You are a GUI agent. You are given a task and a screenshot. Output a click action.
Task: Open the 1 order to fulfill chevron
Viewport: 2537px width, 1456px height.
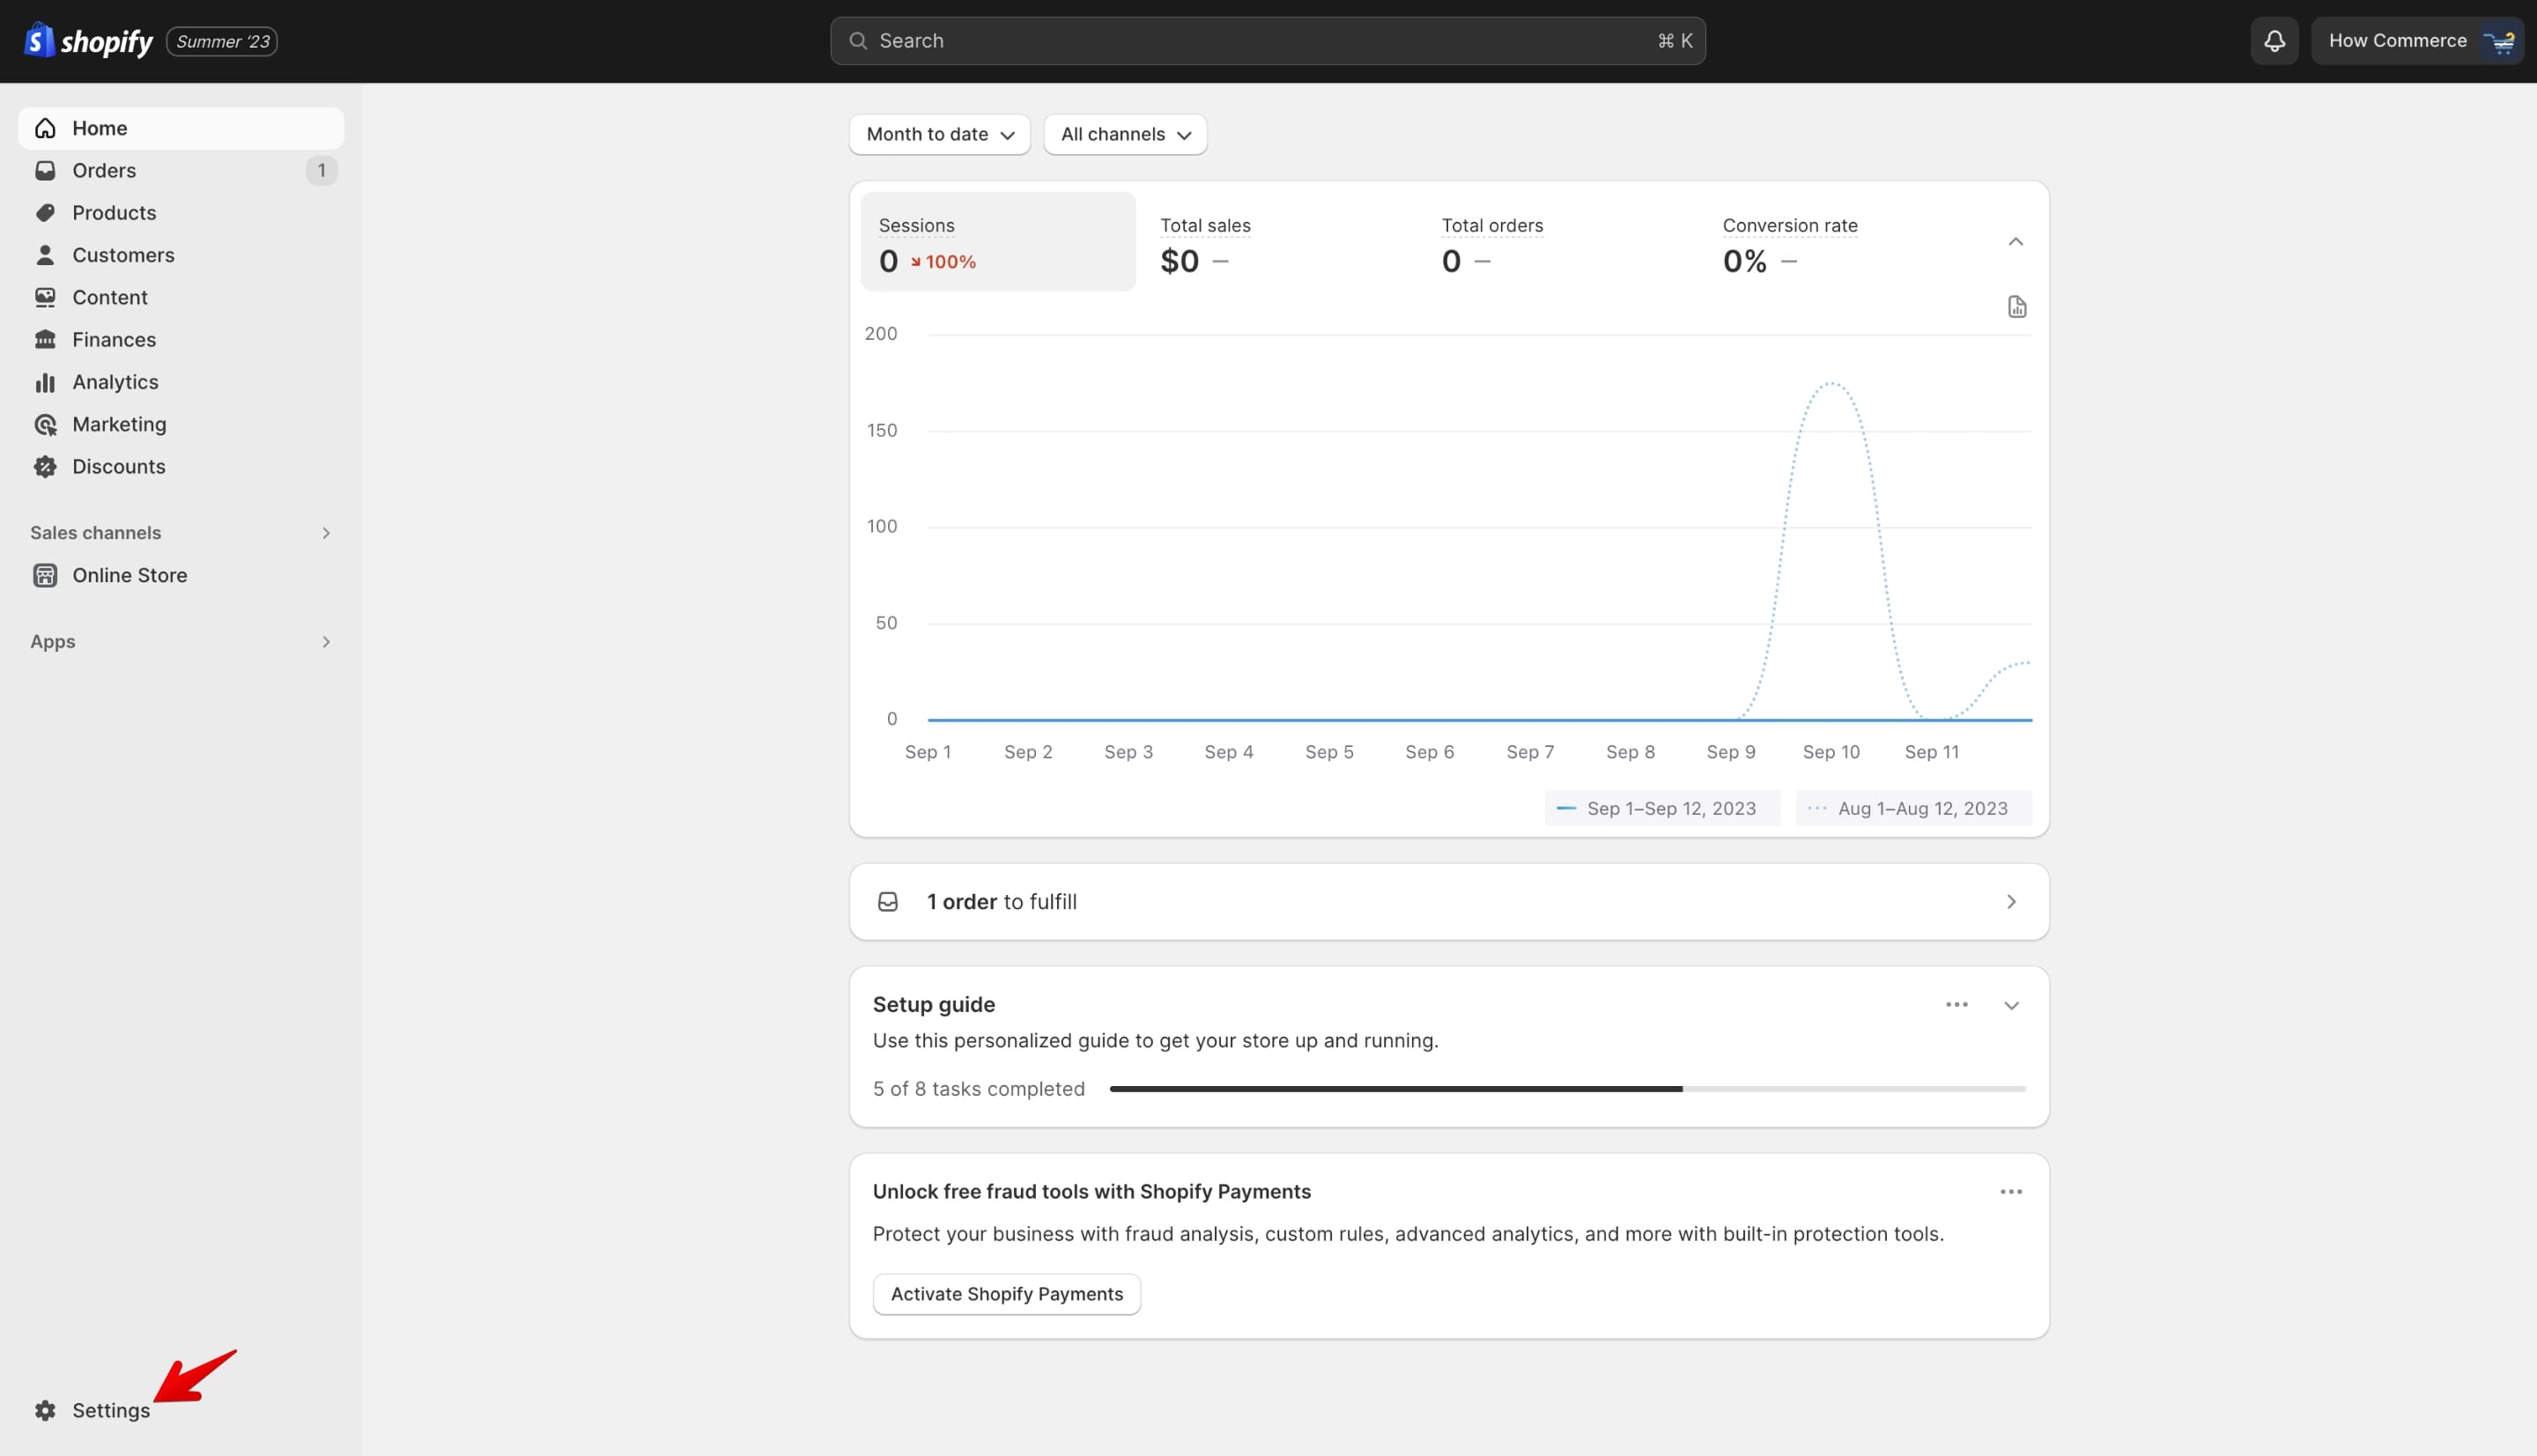click(2011, 902)
